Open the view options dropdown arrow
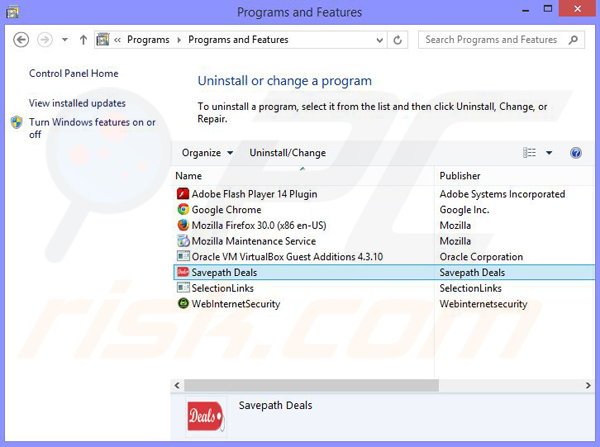Viewport: 600px width, 447px height. tap(549, 153)
